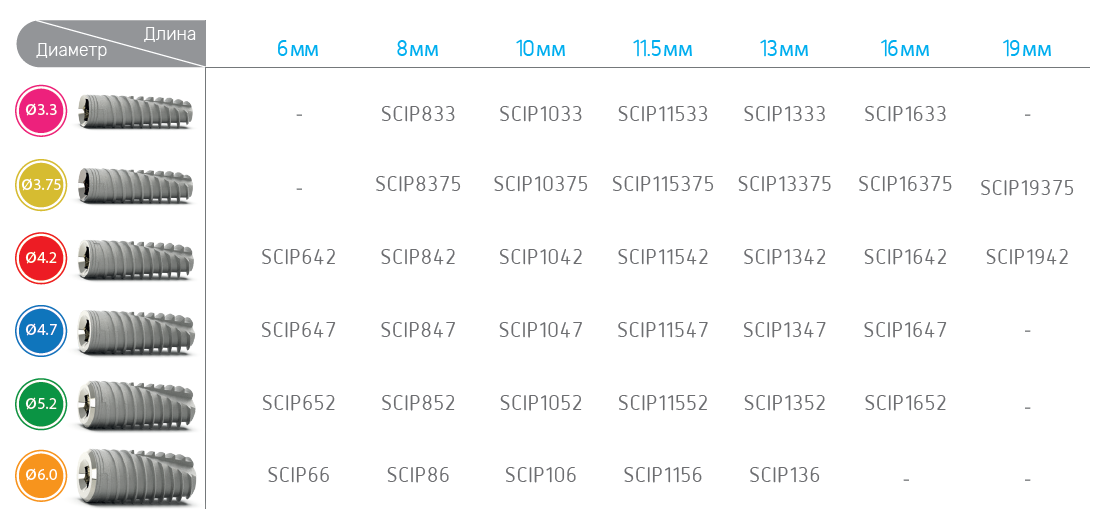Click the green Ø5.2 diameter badge

point(41,403)
